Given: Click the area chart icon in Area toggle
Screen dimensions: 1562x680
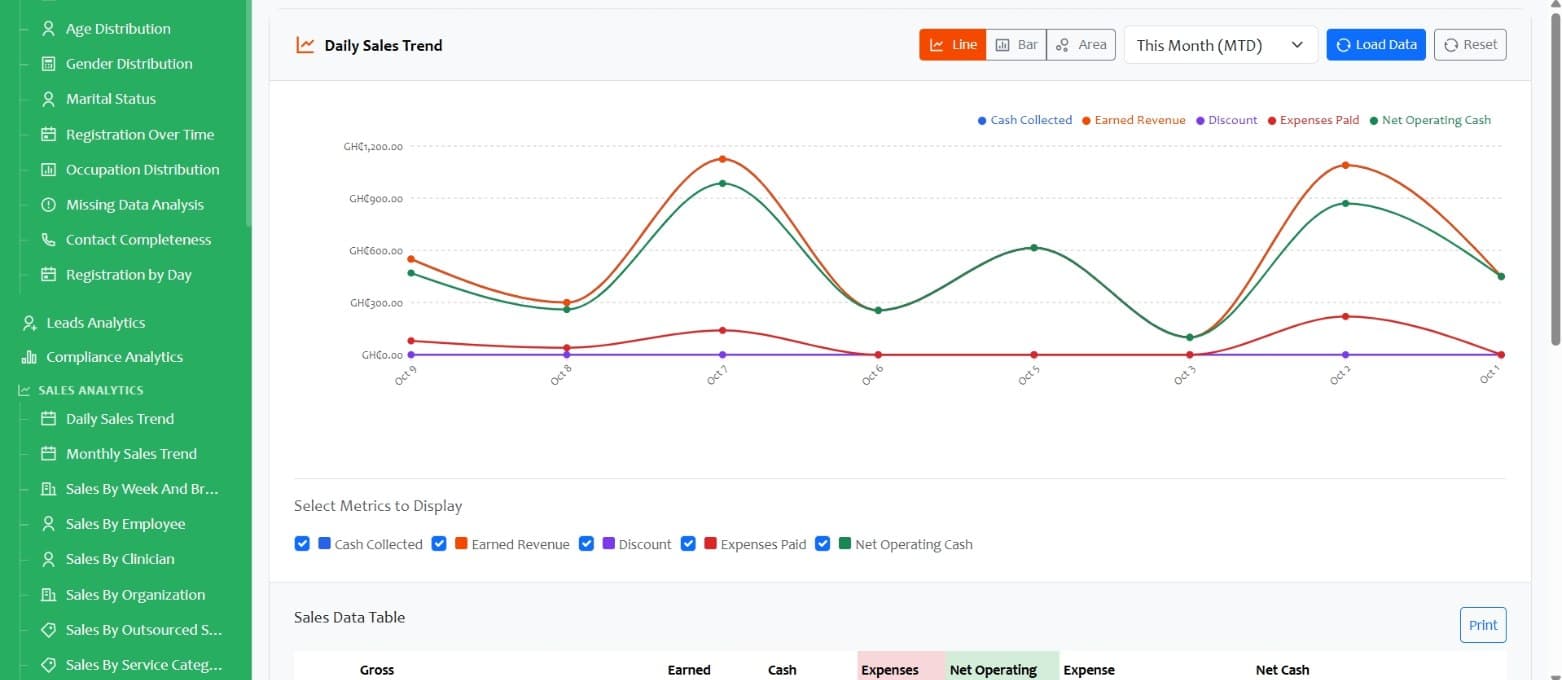Looking at the screenshot, I should tap(1063, 45).
